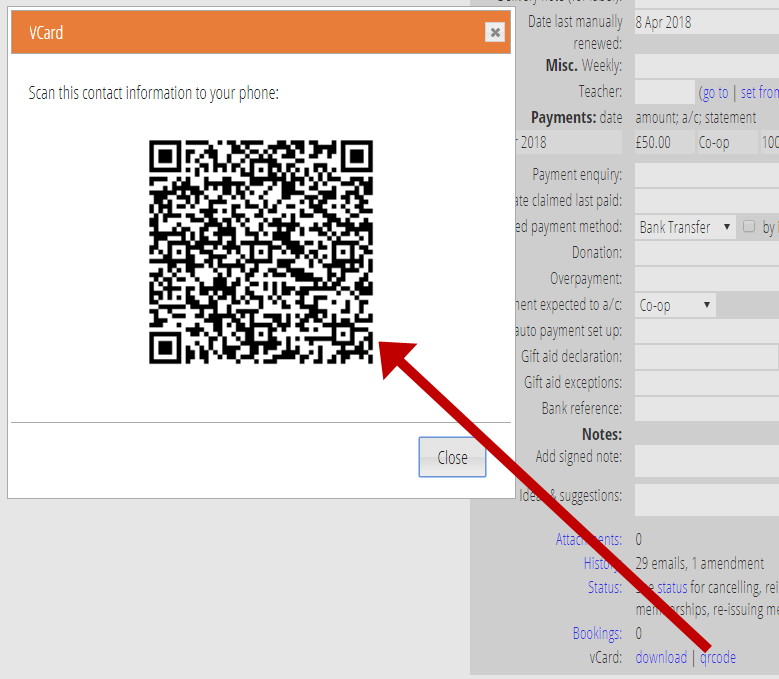
Task: Click the date last manually renewed field
Action: coord(707,22)
